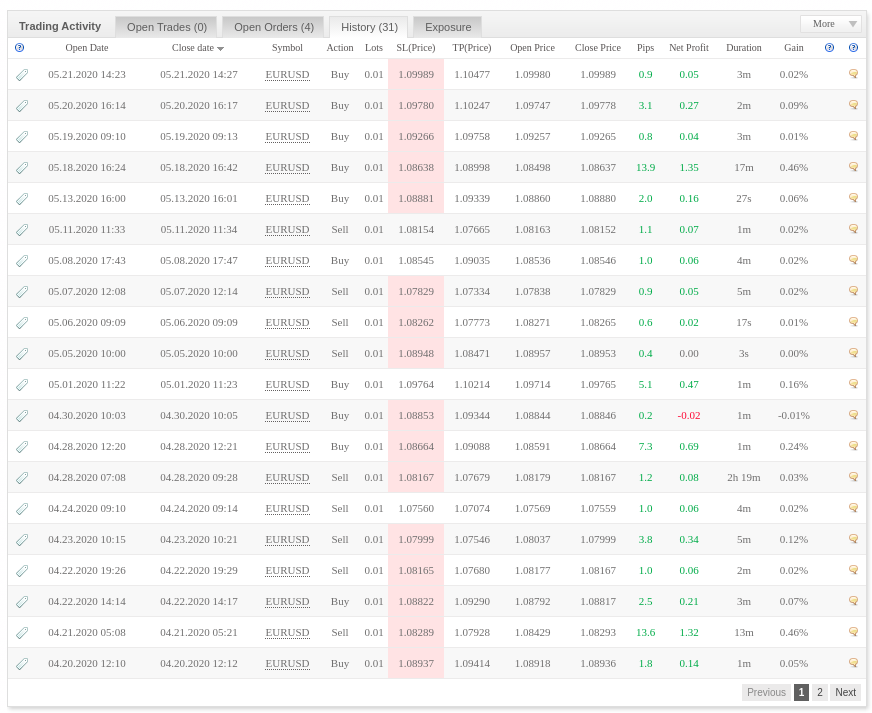
Task: Click the 13.9 pips value
Action: pyautogui.click(x=645, y=168)
